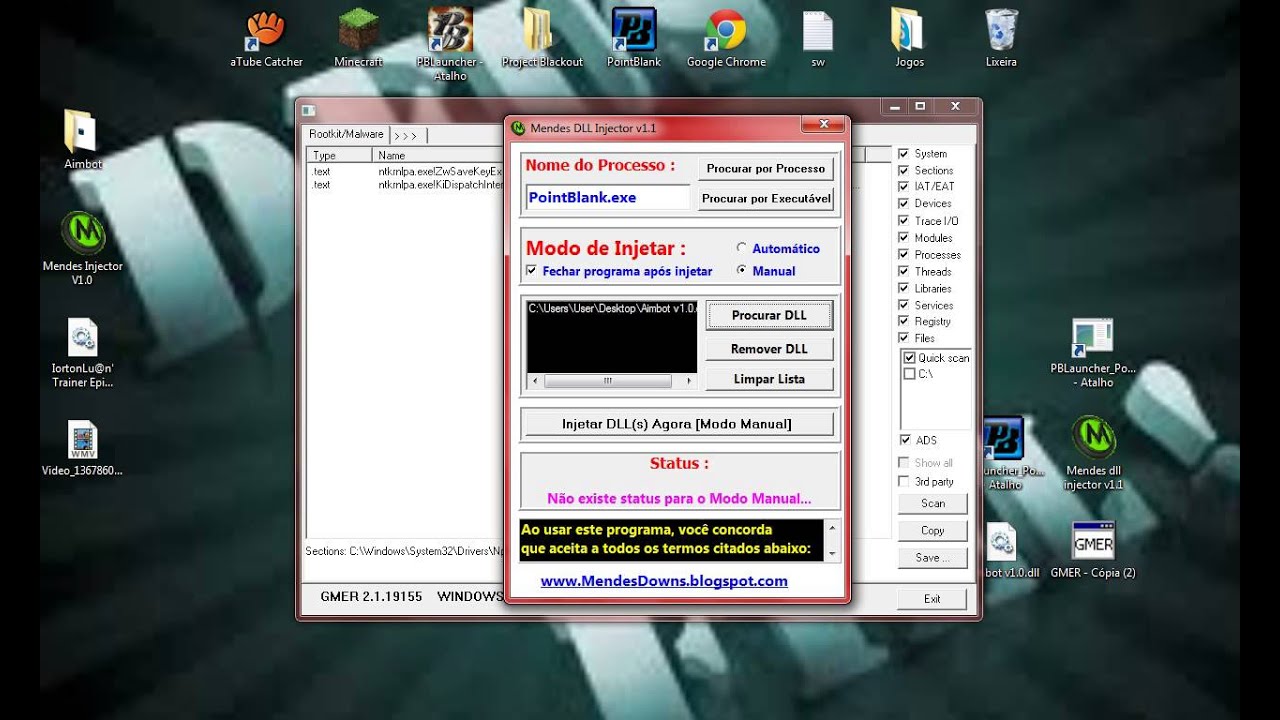The width and height of the screenshot is (1280, 720).
Task: Toggle the Sections checkbox in GMER
Action: coord(904,171)
